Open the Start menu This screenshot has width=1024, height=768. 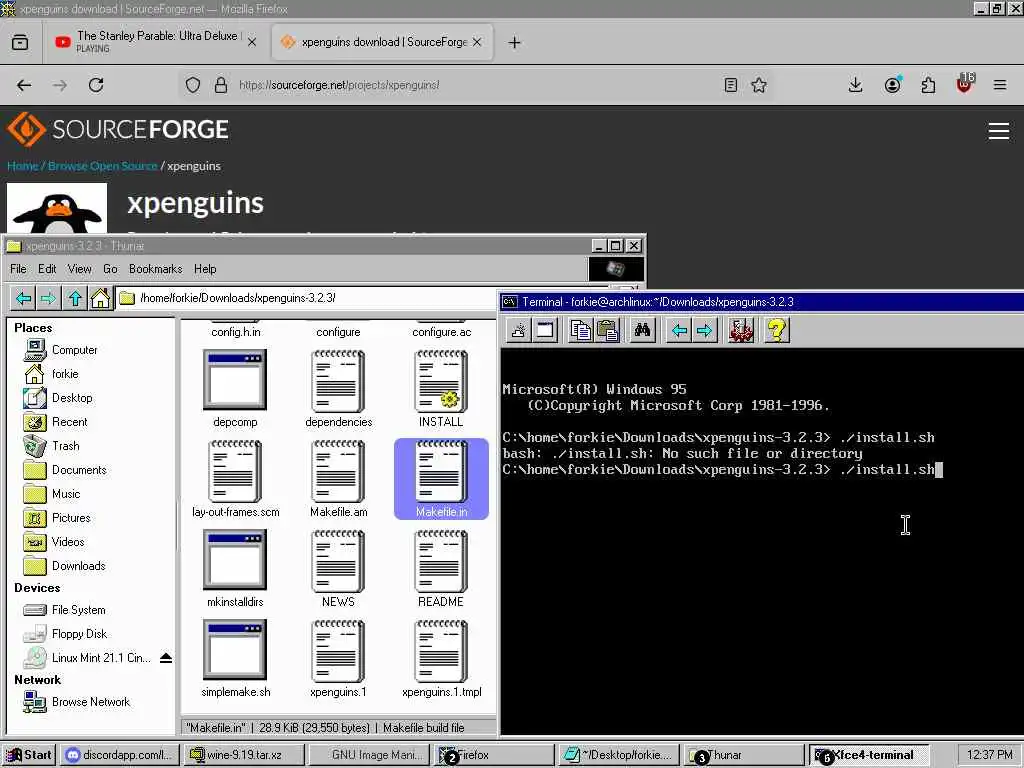pyautogui.click(x=29, y=755)
